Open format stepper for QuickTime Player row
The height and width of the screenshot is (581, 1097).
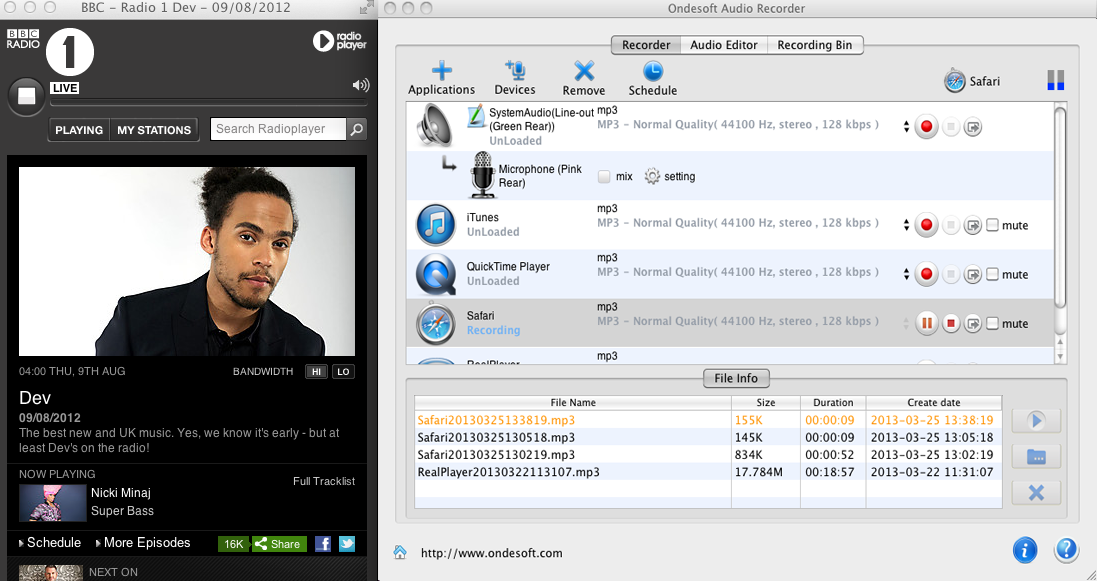pos(906,274)
